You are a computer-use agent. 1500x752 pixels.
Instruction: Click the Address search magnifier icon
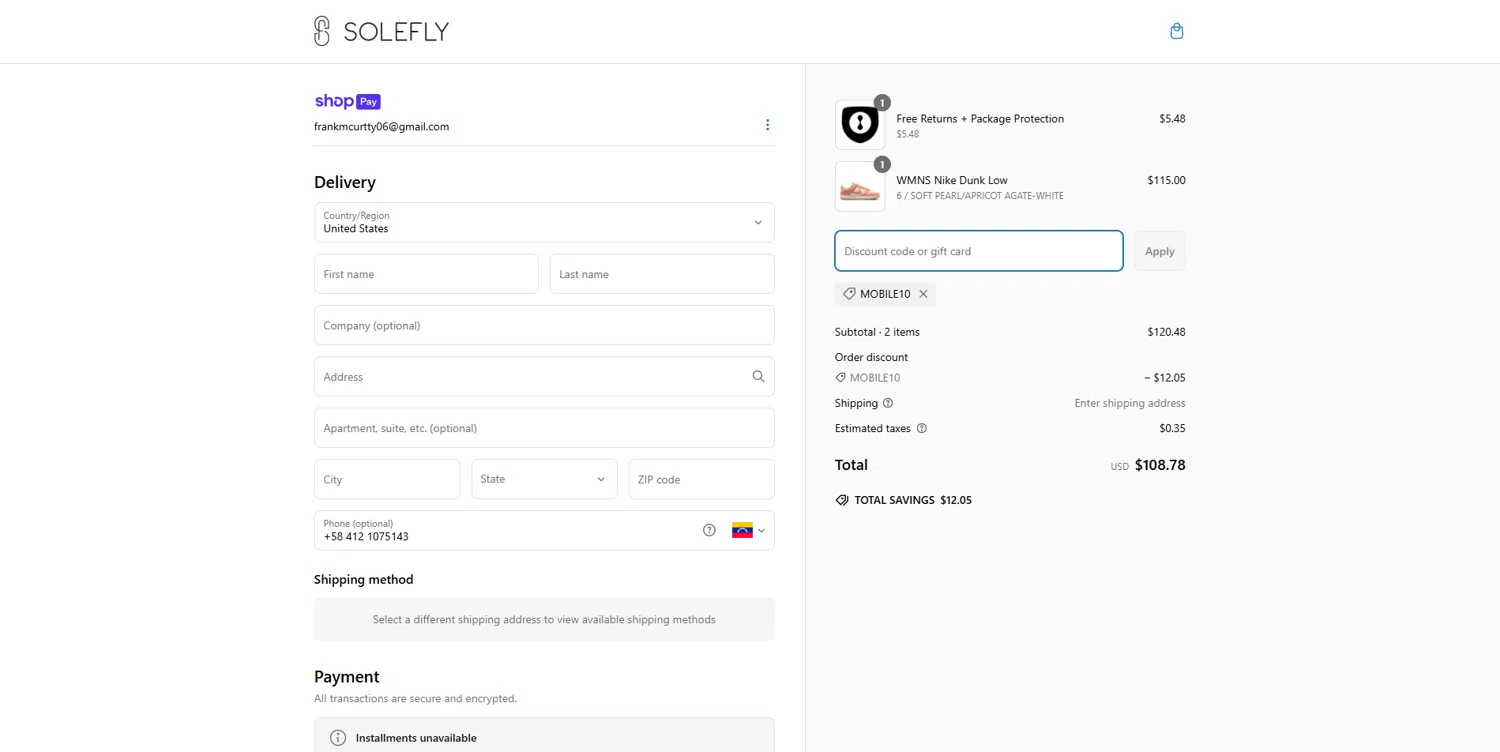tap(758, 377)
